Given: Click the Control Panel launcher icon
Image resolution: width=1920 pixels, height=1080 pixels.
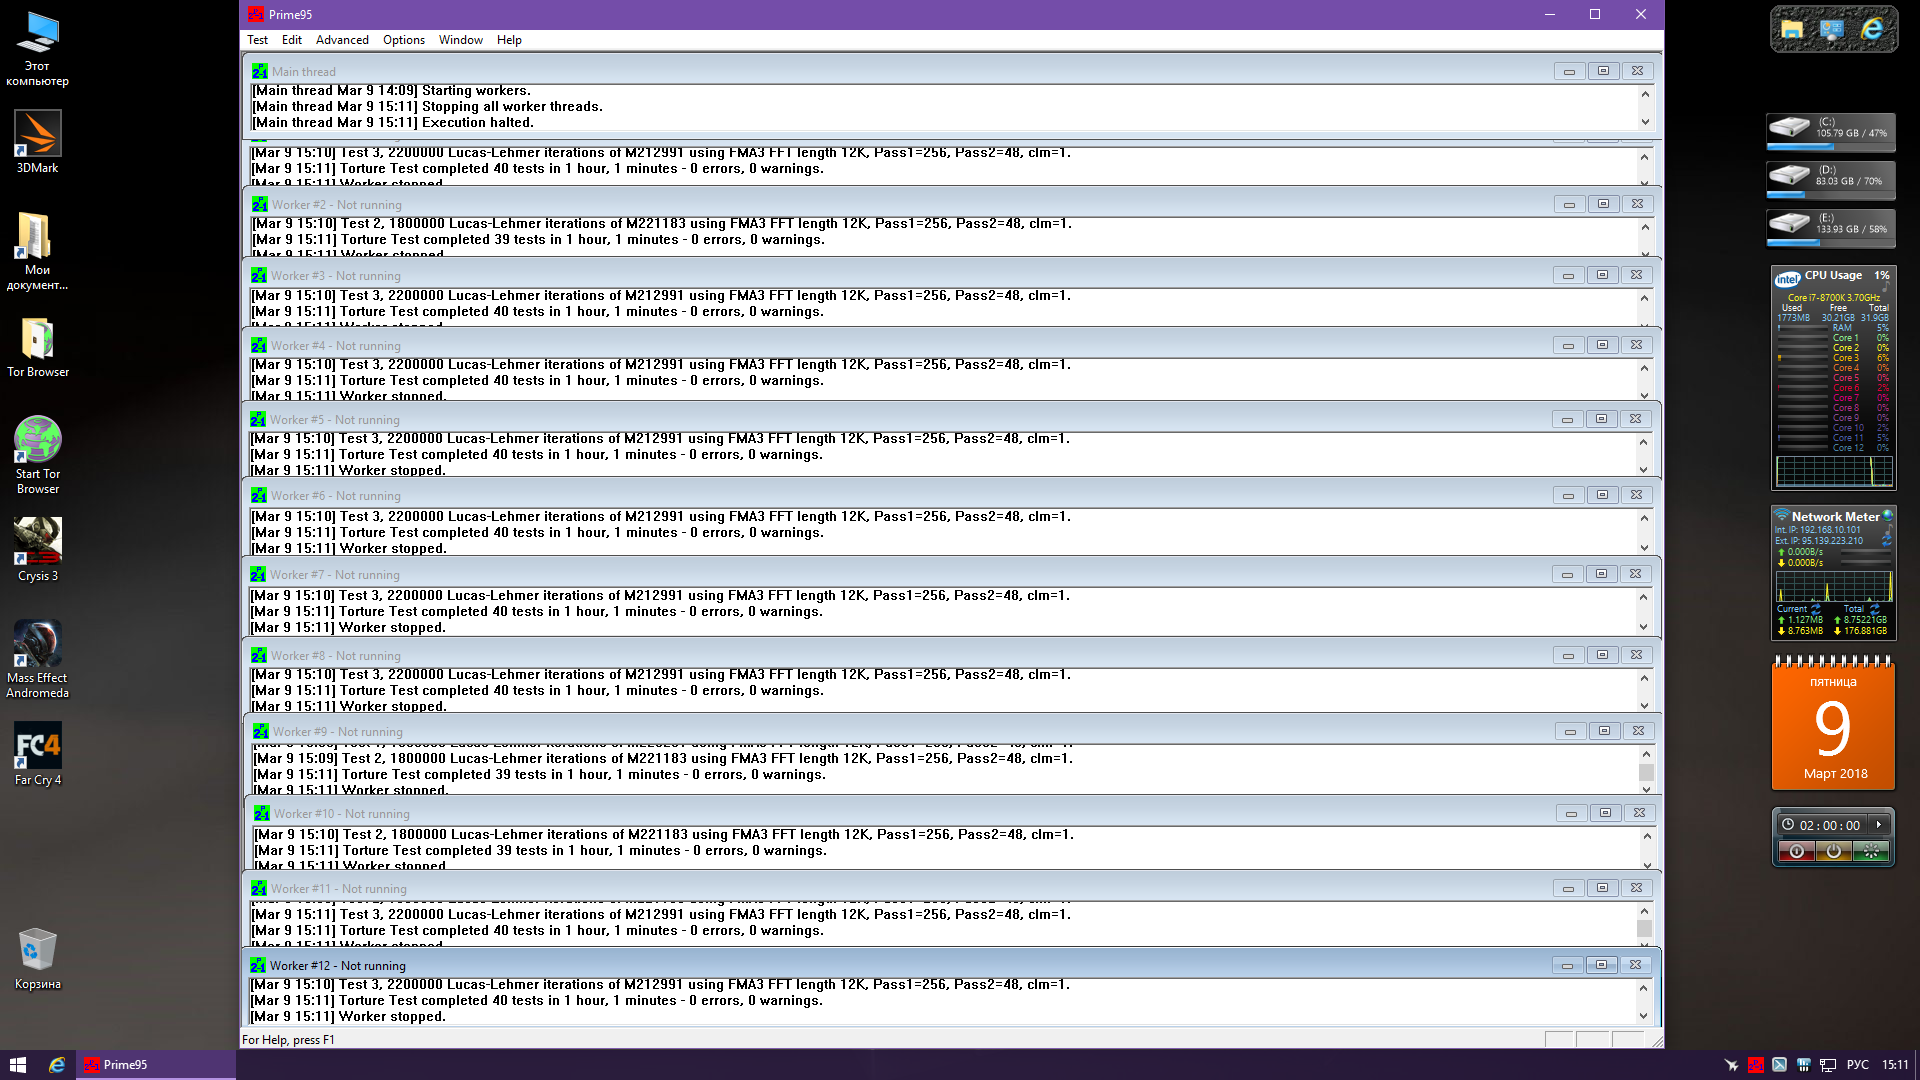Looking at the screenshot, I should [x=1832, y=30].
